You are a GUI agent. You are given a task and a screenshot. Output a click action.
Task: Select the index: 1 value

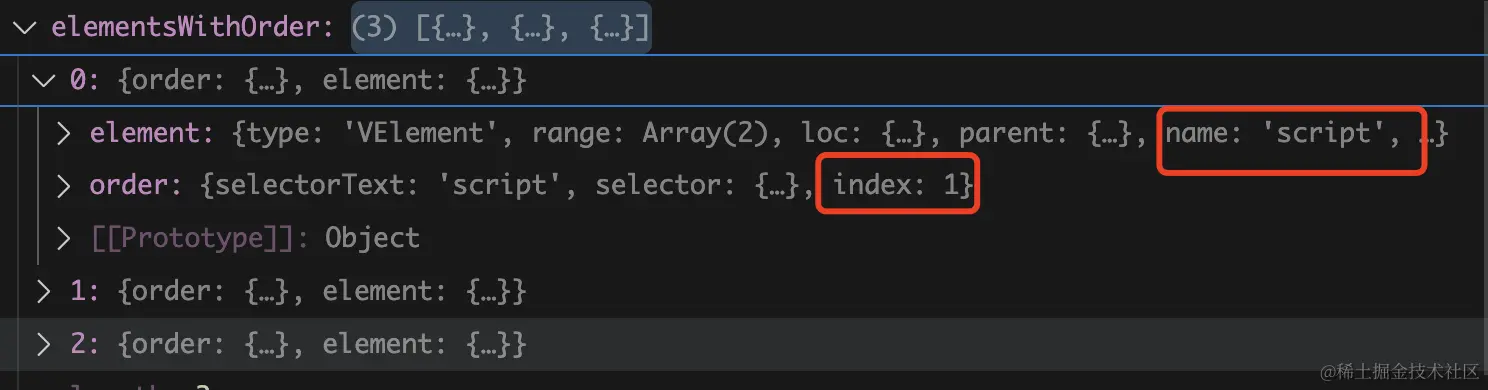click(896, 186)
